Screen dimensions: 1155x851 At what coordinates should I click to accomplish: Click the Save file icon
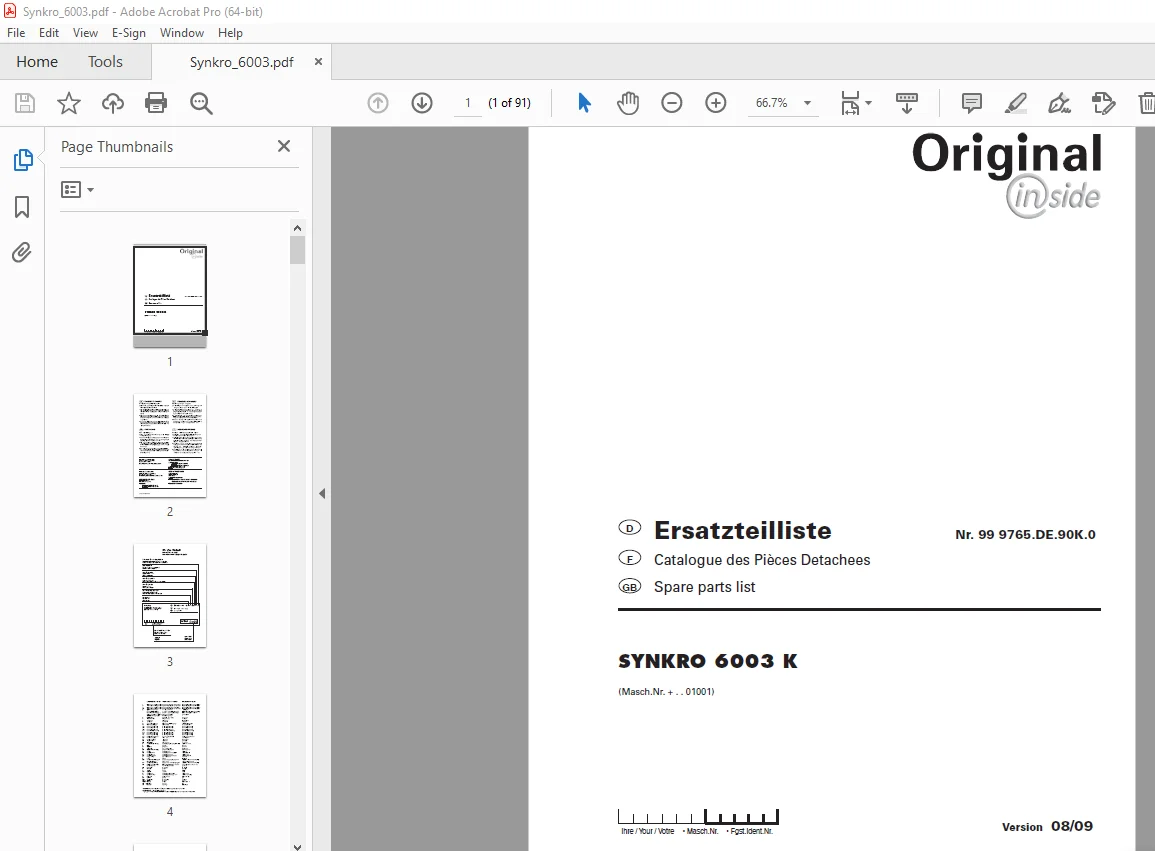pyautogui.click(x=25, y=103)
